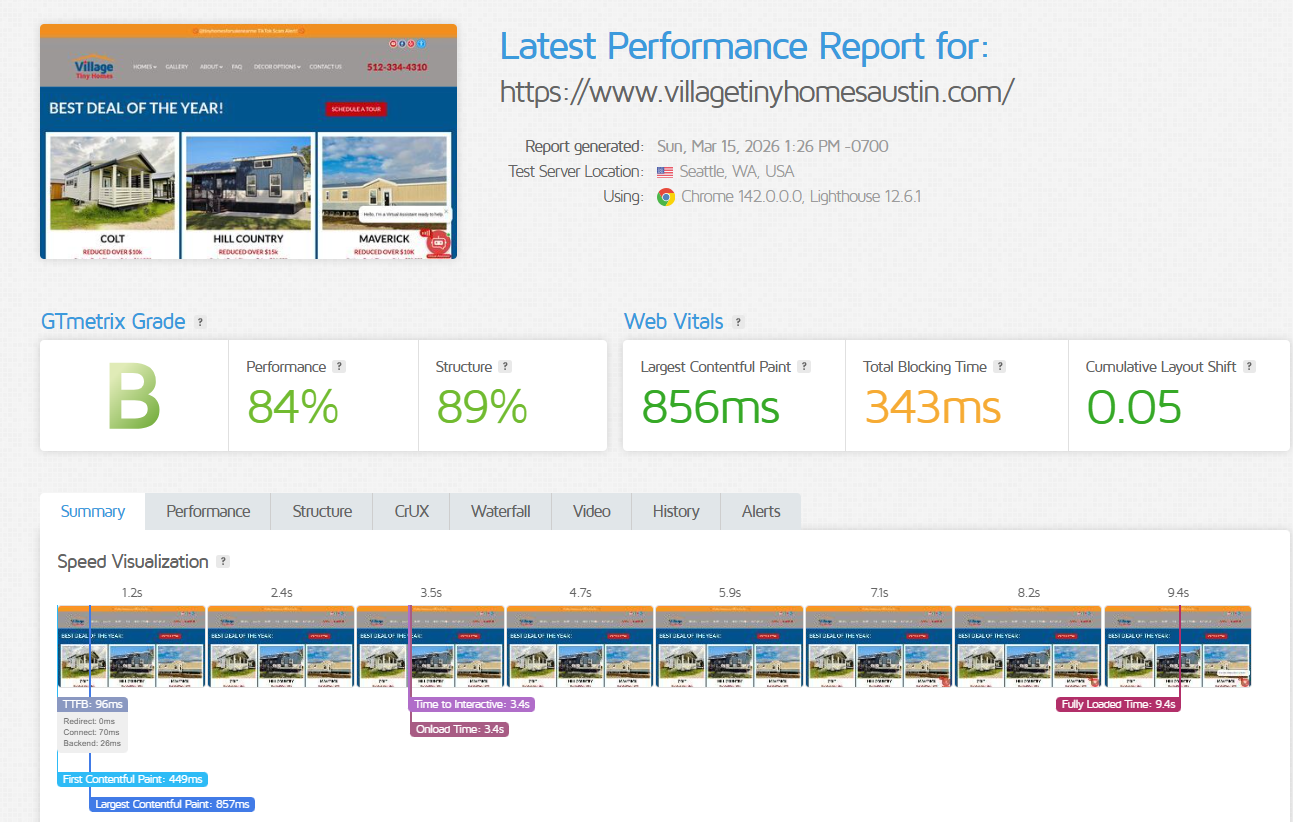Click the 89% Structure score

tap(482, 406)
